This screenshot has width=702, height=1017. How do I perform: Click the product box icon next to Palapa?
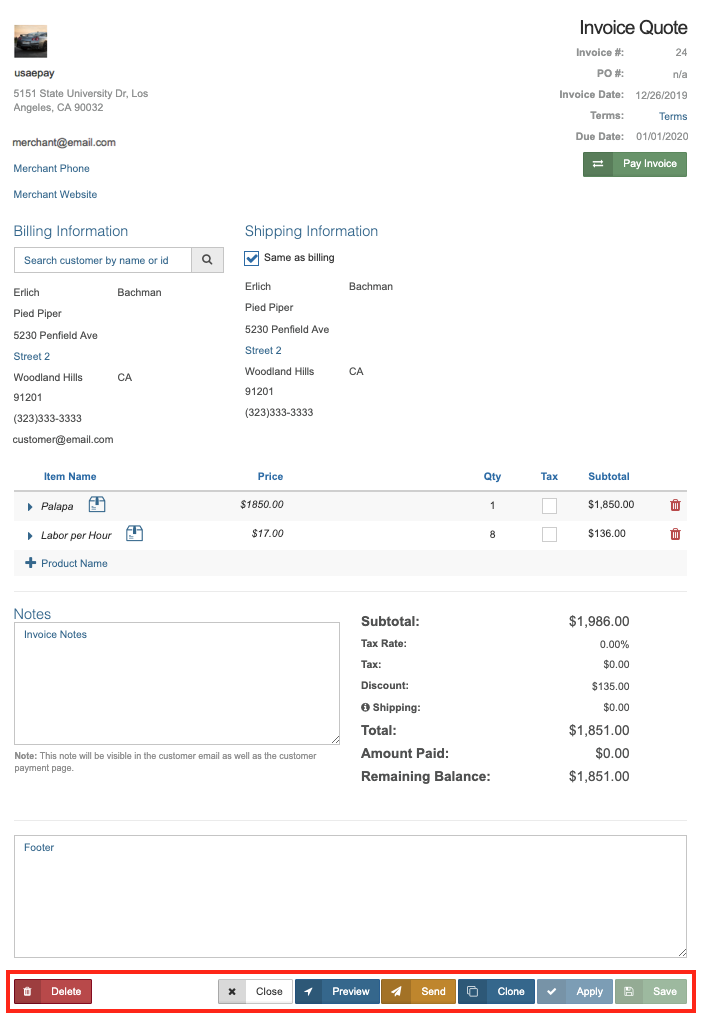tap(97, 505)
